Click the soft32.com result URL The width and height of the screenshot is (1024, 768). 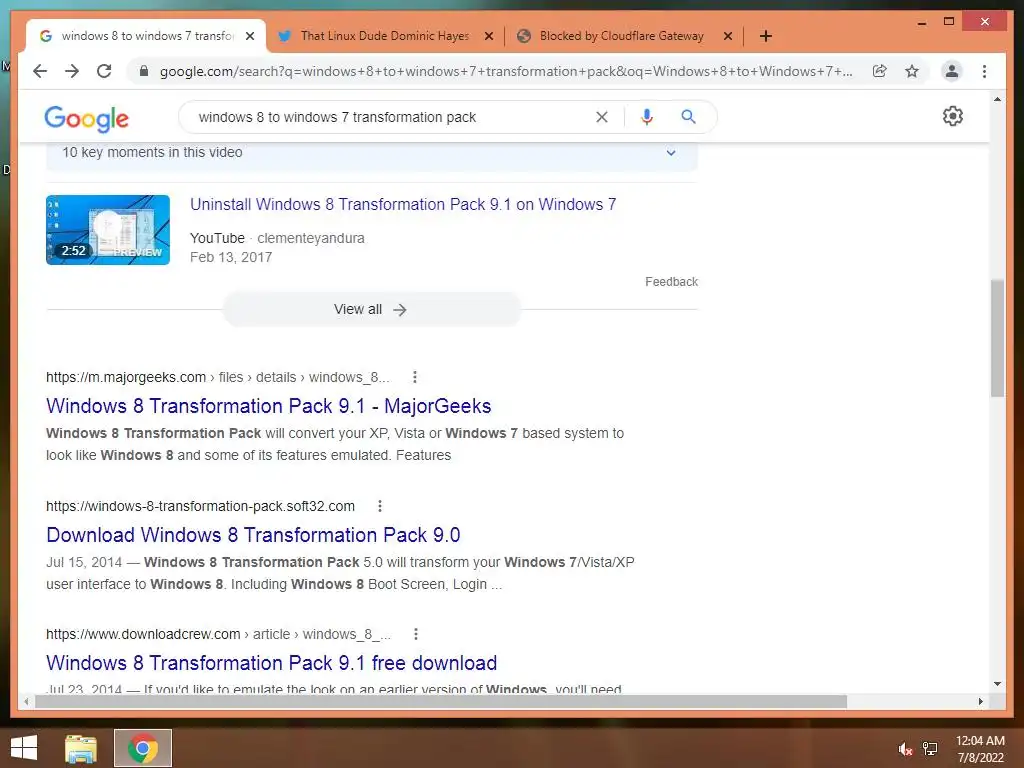(x=200, y=506)
